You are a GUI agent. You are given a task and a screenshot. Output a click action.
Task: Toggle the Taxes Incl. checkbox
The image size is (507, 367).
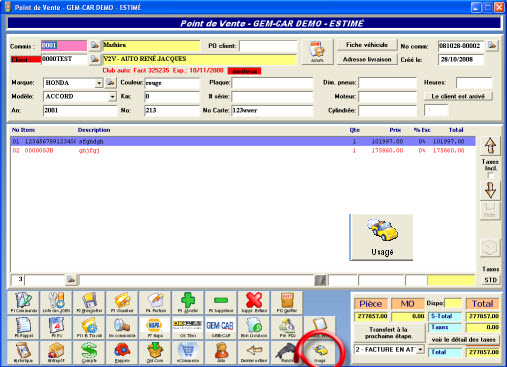pyautogui.click(x=490, y=175)
